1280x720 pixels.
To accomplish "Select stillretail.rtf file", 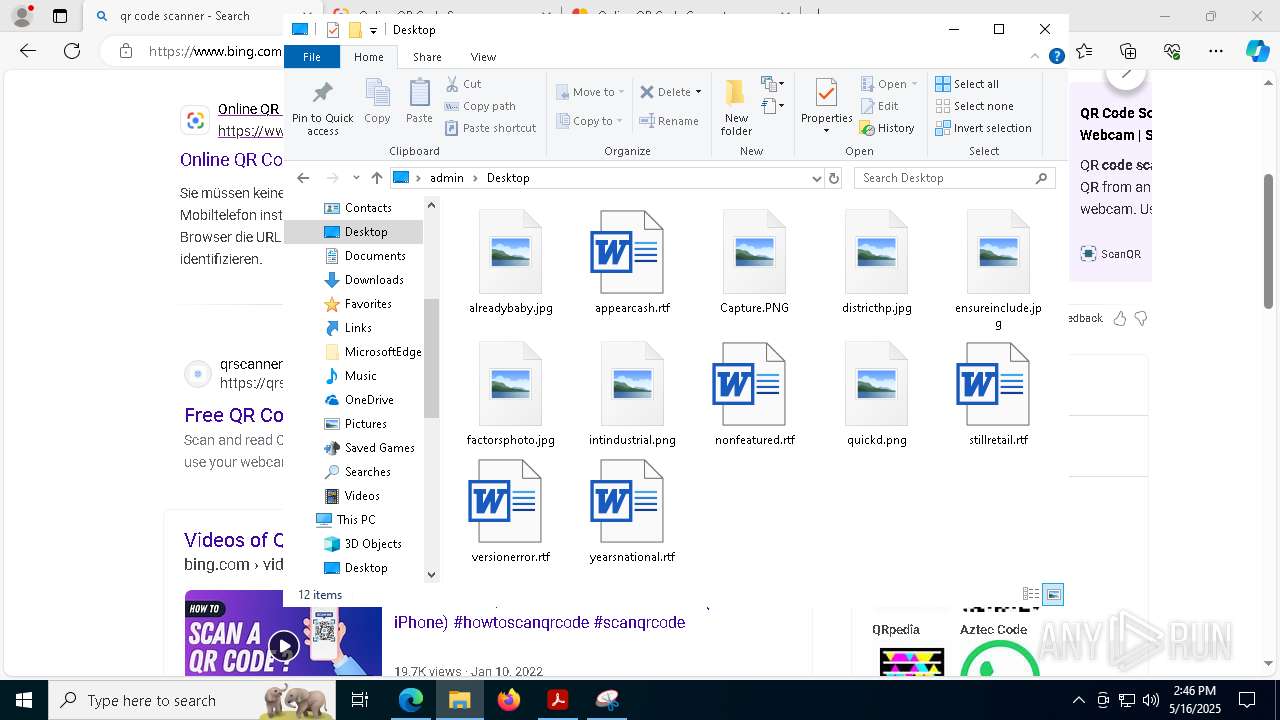I will coord(998,394).
